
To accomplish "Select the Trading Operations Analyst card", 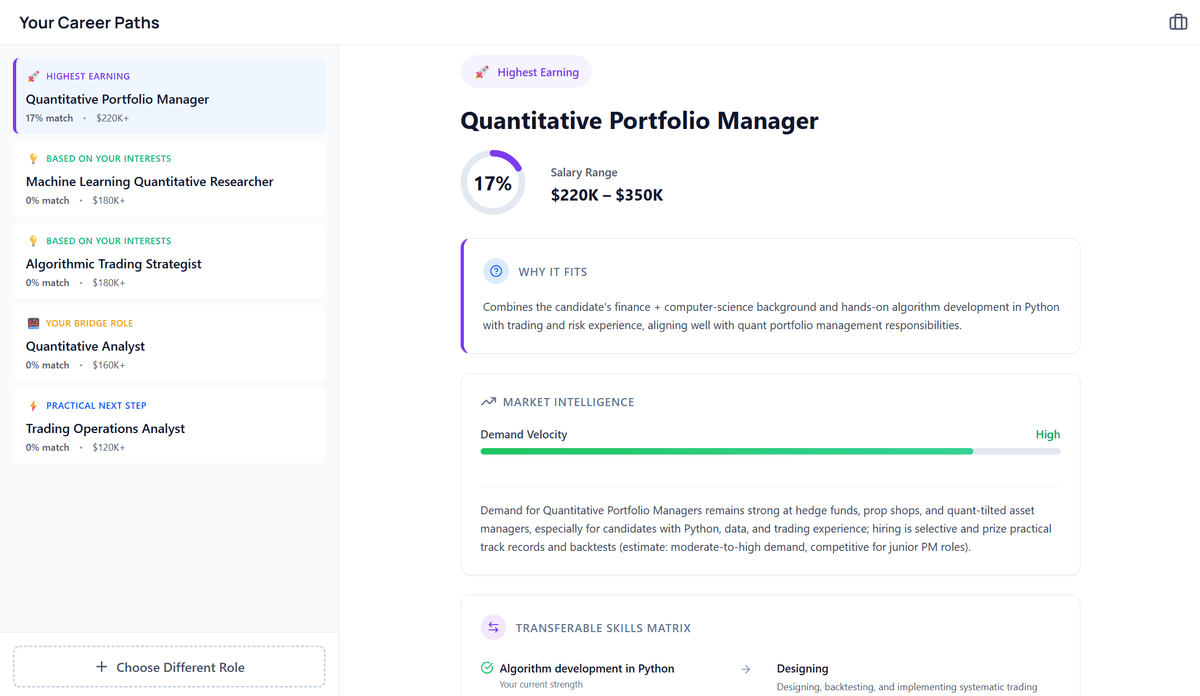I will pos(168,426).
